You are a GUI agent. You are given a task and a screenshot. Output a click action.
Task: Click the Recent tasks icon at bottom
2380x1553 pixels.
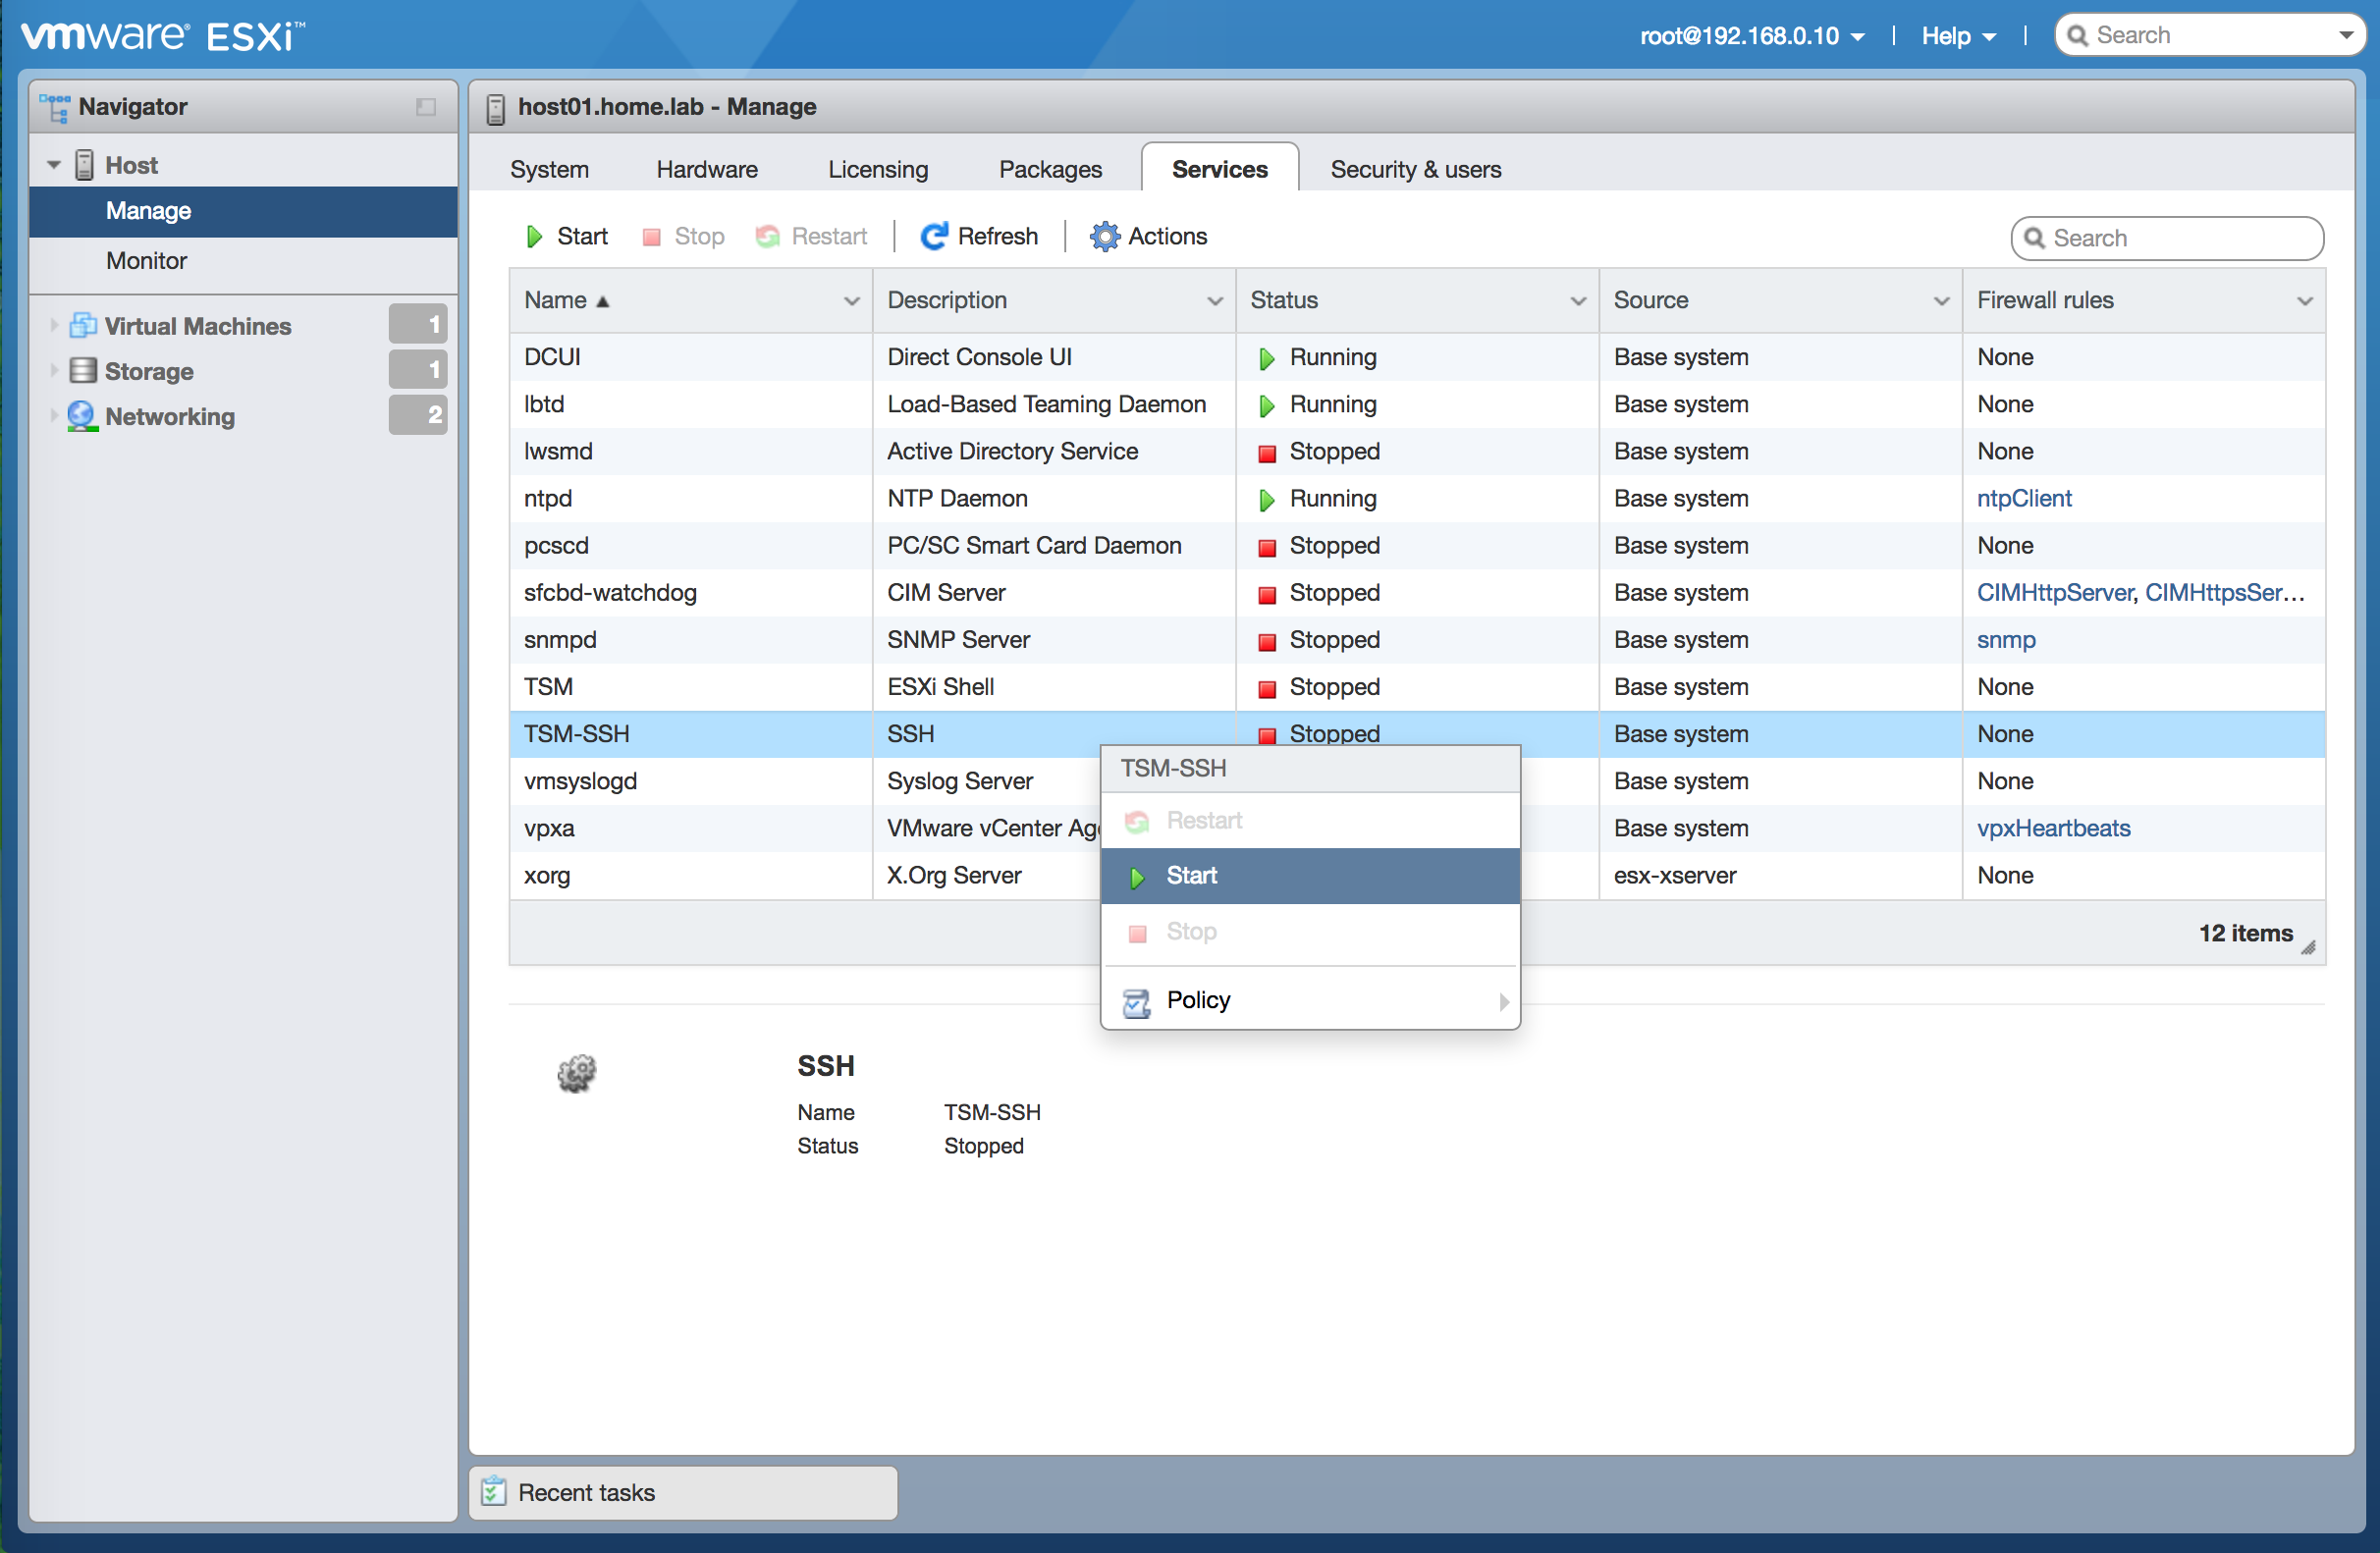click(492, 1492)
